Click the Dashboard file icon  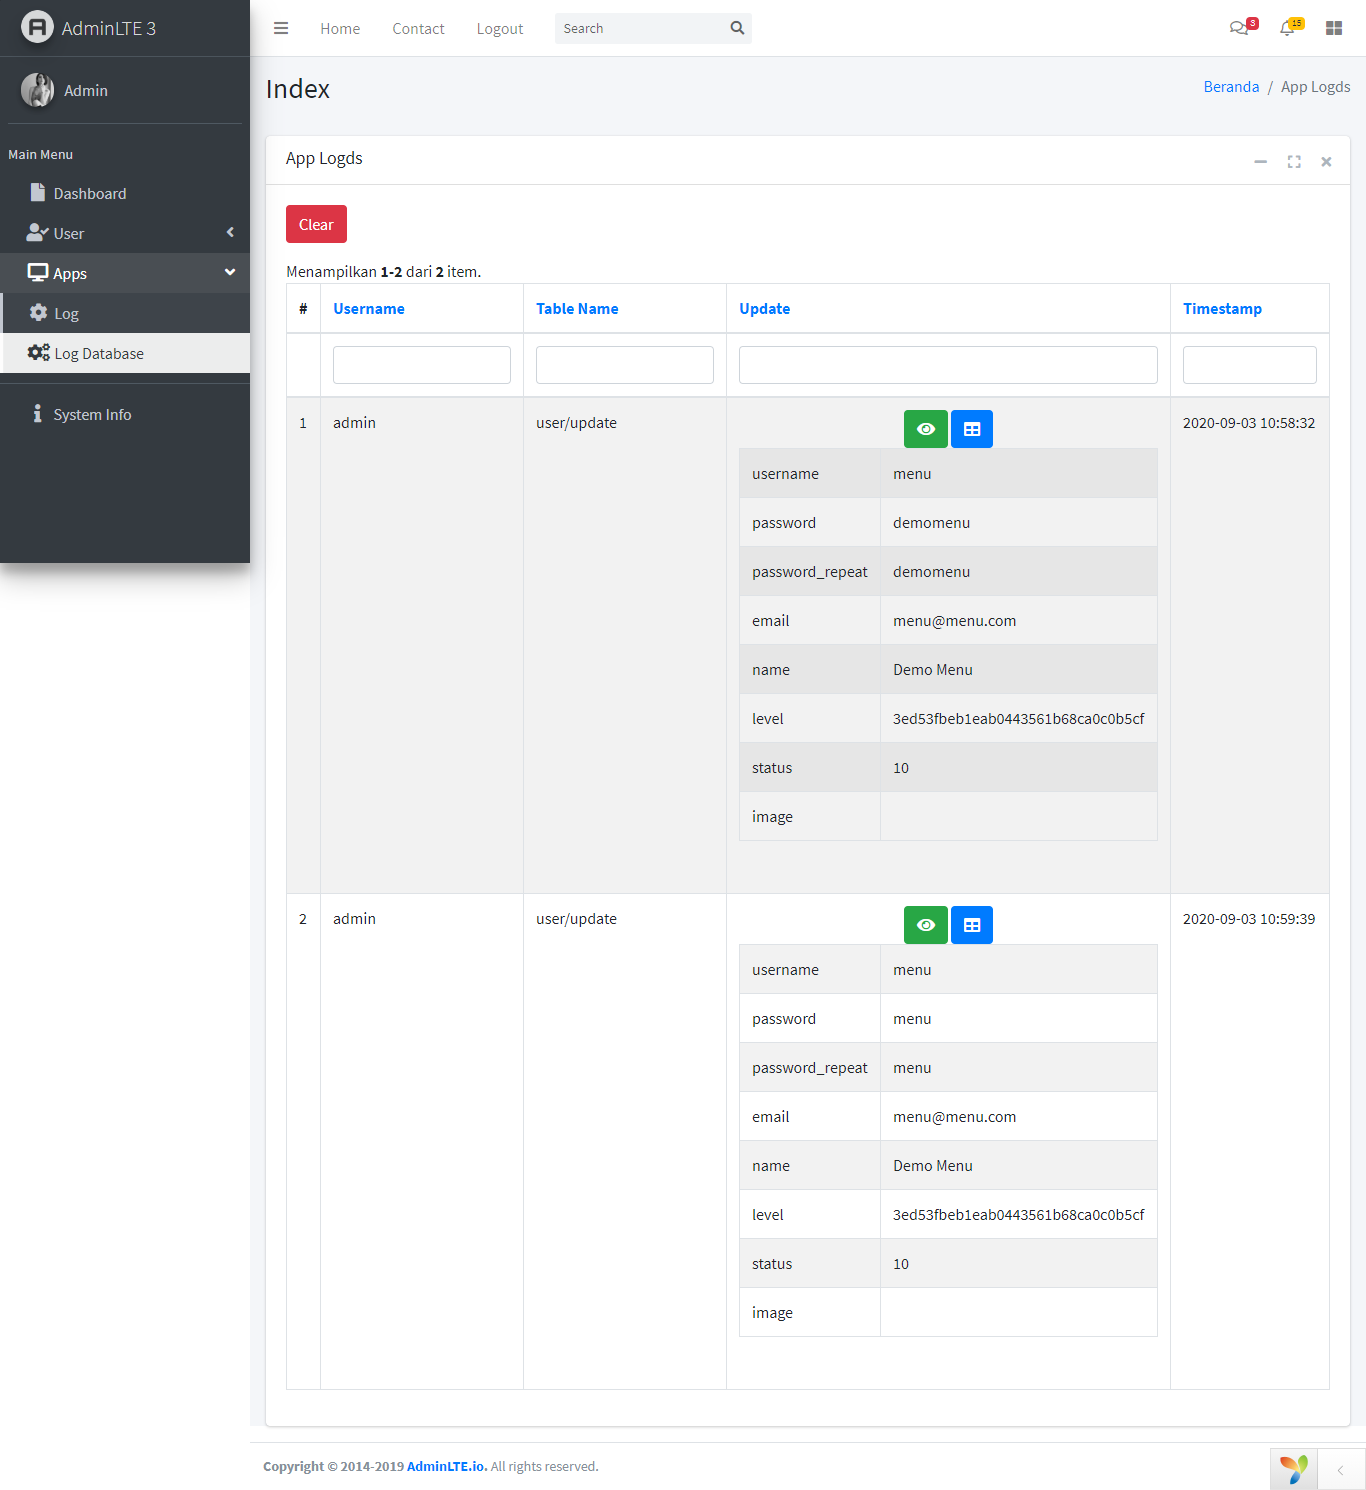(38, 192)
